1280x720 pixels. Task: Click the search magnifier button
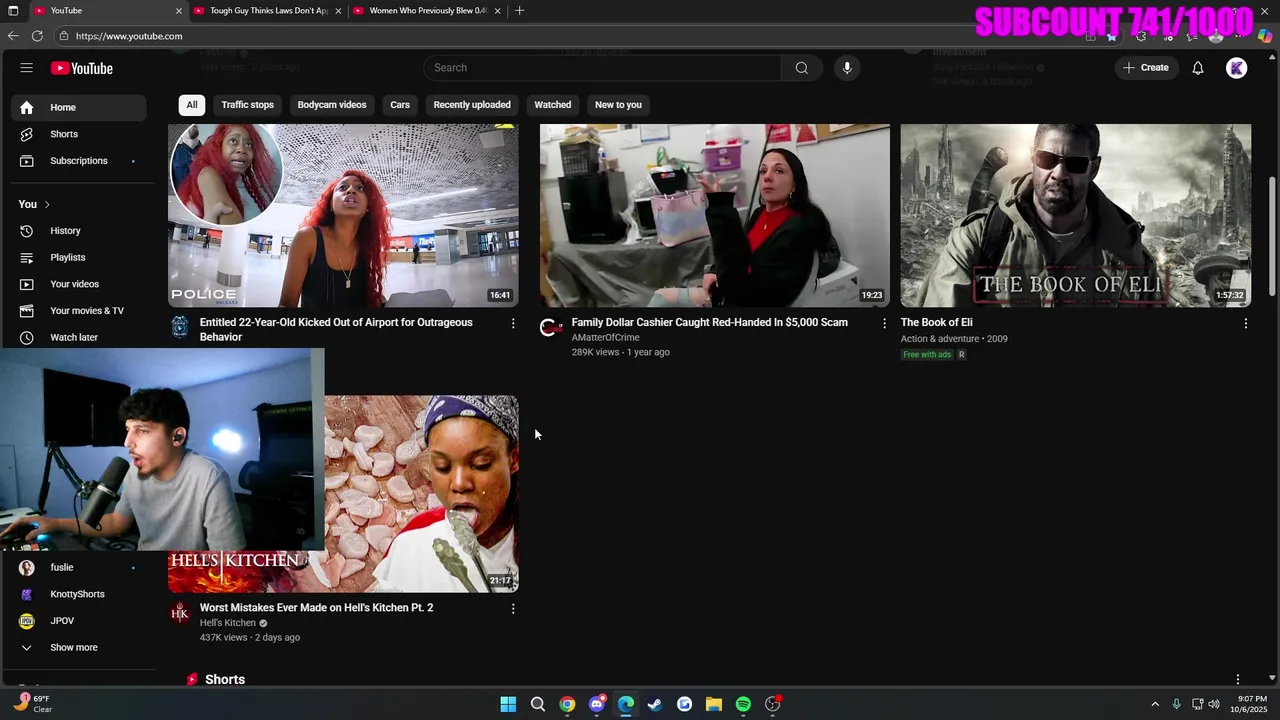tap(801, 68)
